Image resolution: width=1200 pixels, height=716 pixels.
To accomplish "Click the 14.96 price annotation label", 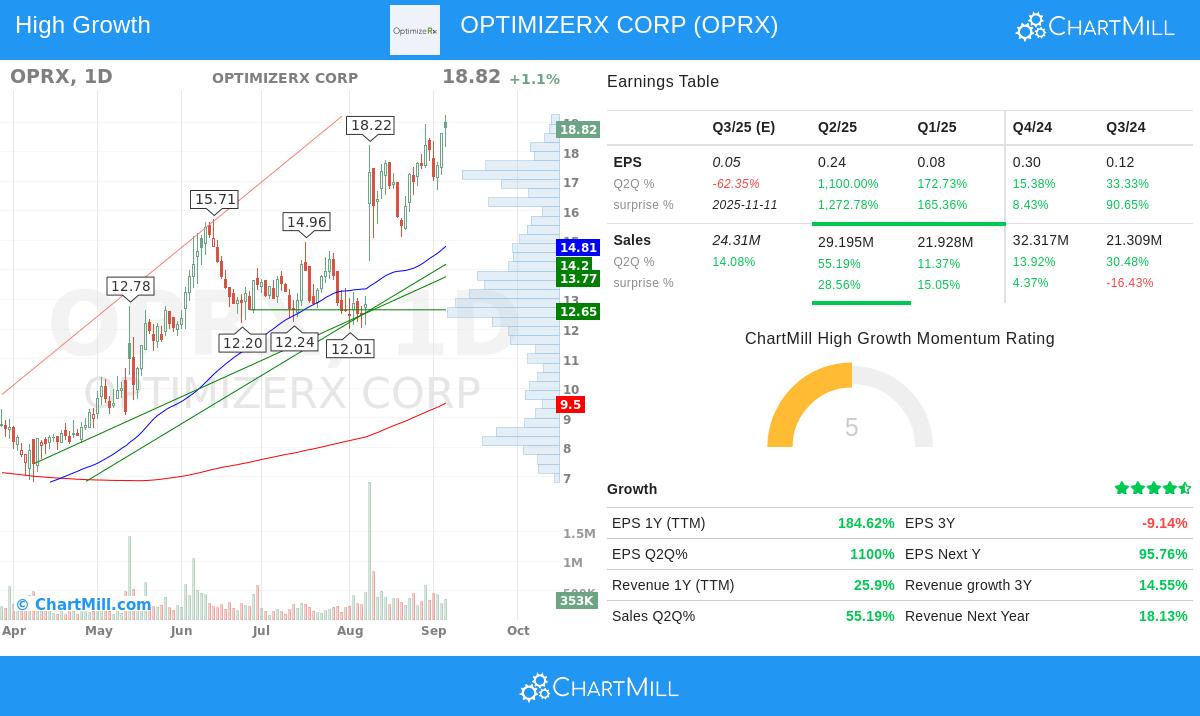I will coord(306,222).
